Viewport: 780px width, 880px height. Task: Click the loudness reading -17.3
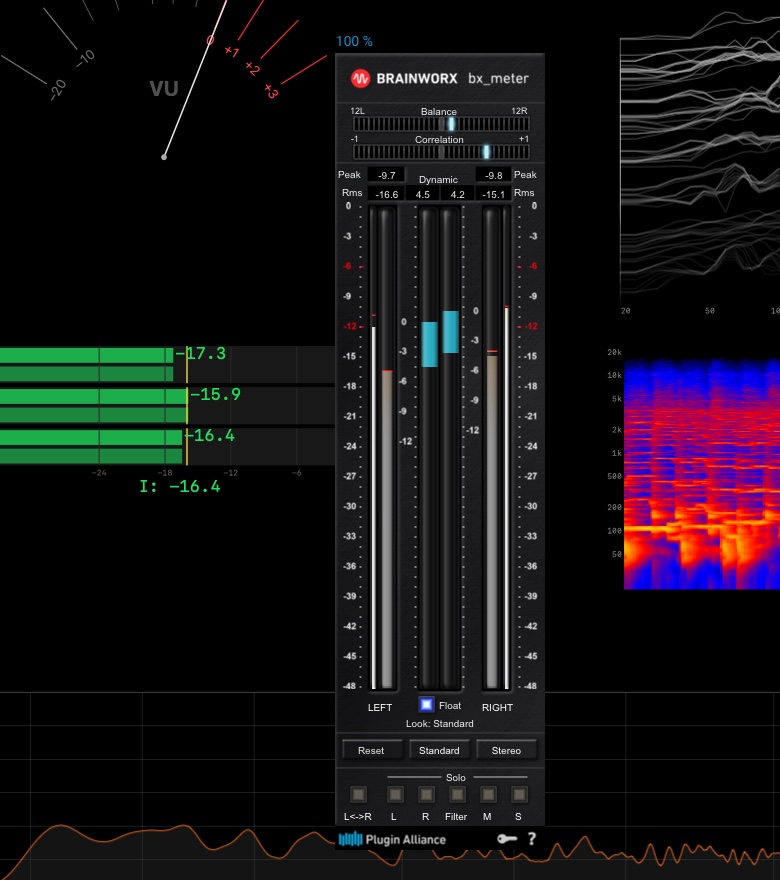201,354
